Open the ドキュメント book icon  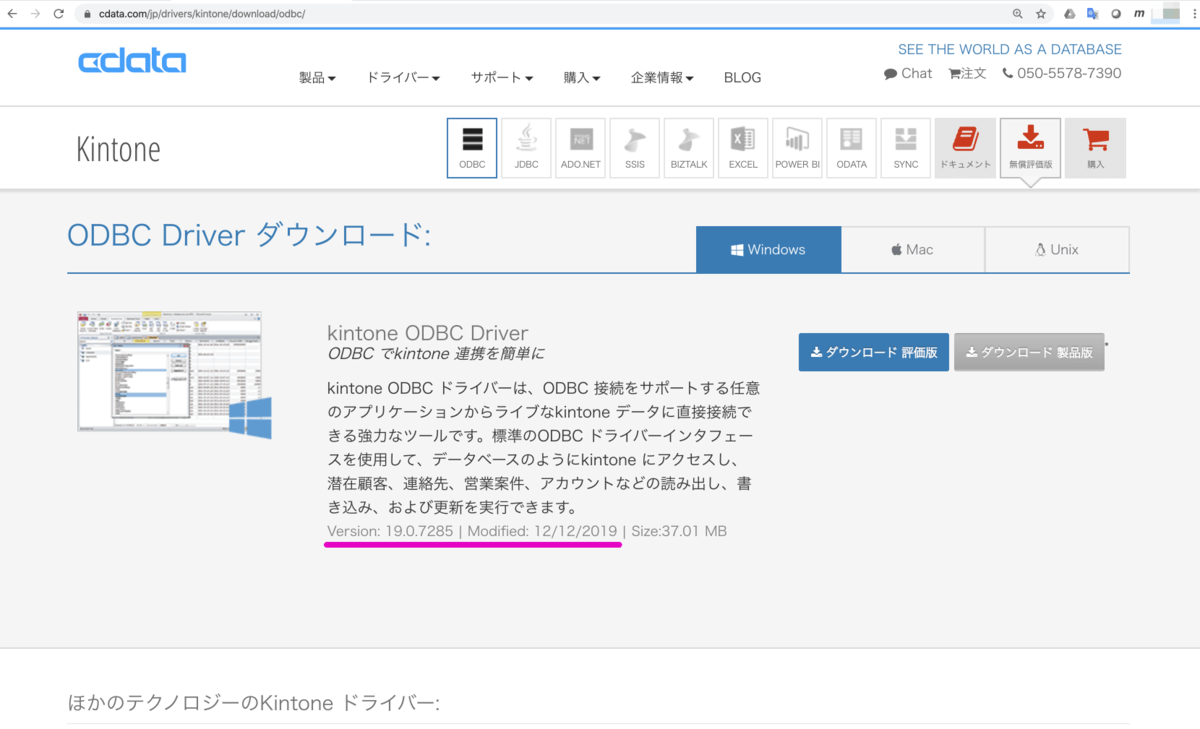pyautogui.click(x=965, y=148)
